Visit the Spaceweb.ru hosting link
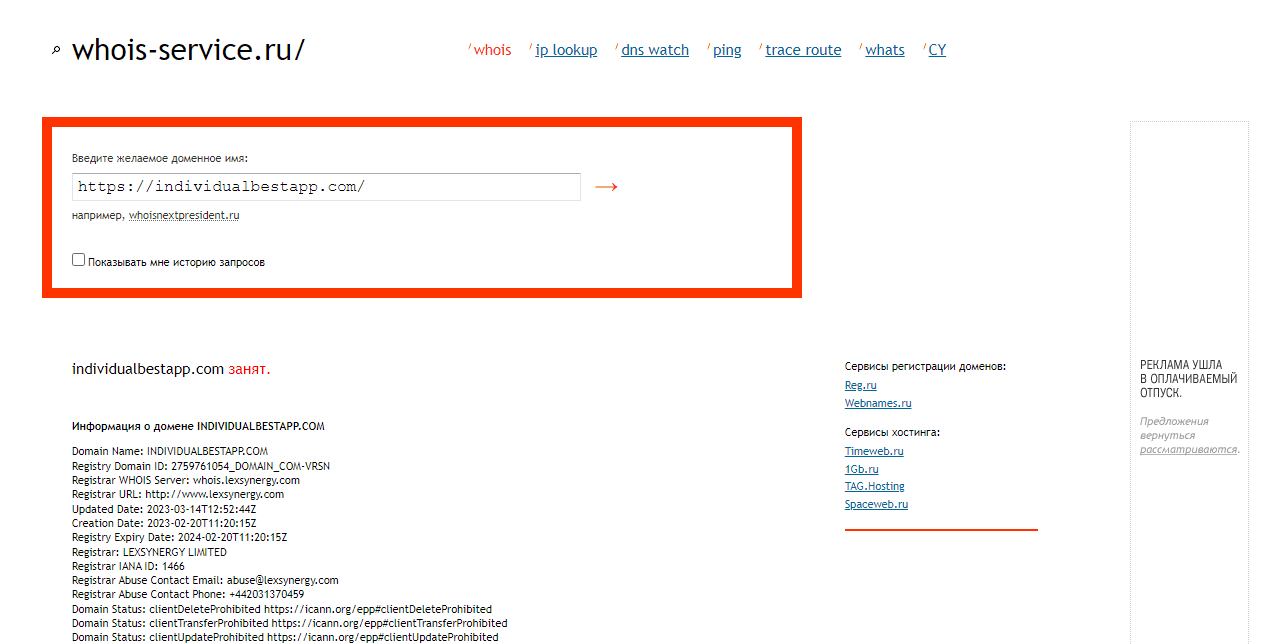The width and height of the screenshot is (1283, 644). [876, 504]
